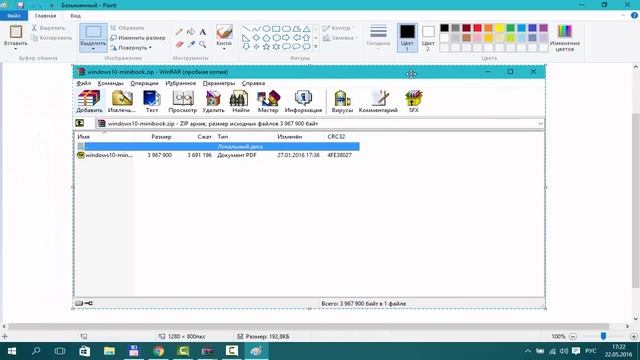
Task: Click Crop (Обрезать) in the ribbon
Action: point(127,28)
